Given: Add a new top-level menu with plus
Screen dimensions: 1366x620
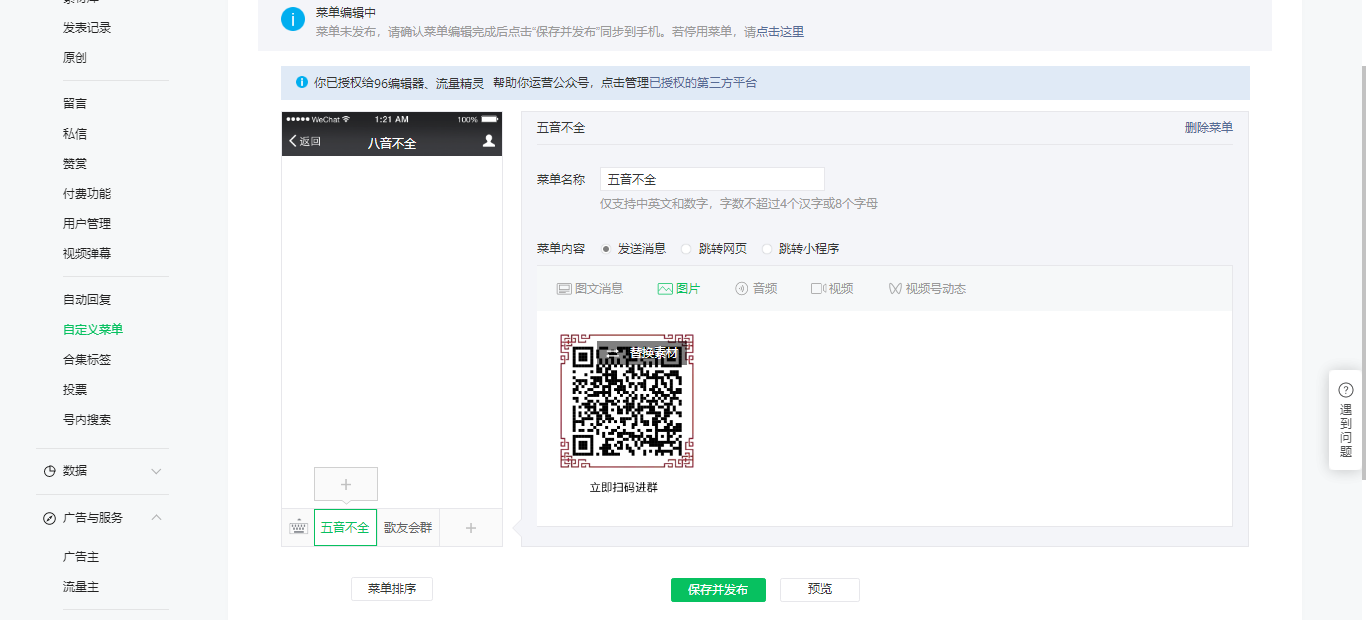Looking at the screenshot, I should coord(471,528).
